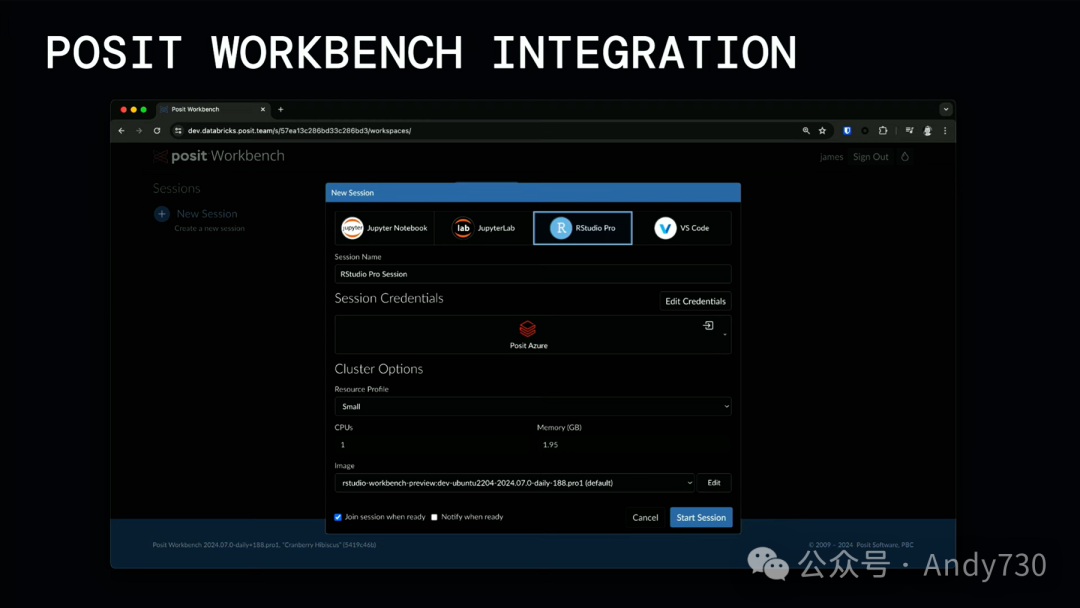This screenshot has width=1080, height=608.
Task: Click the Posit Azure Databricks logo
Action: click(x=528, y=328)
